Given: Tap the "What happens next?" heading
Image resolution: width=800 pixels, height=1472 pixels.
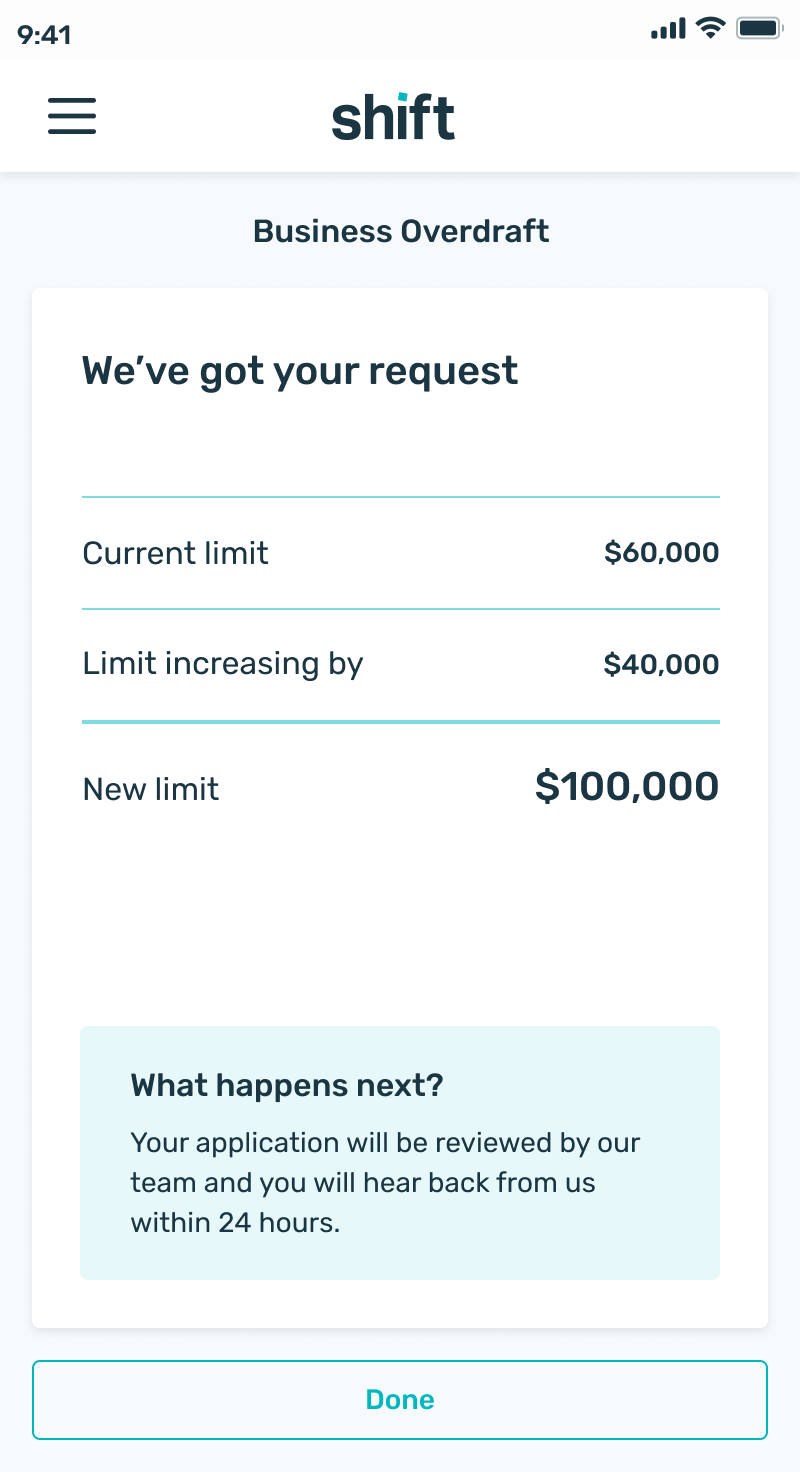Looking at the screenshot, I should 287,1085.
